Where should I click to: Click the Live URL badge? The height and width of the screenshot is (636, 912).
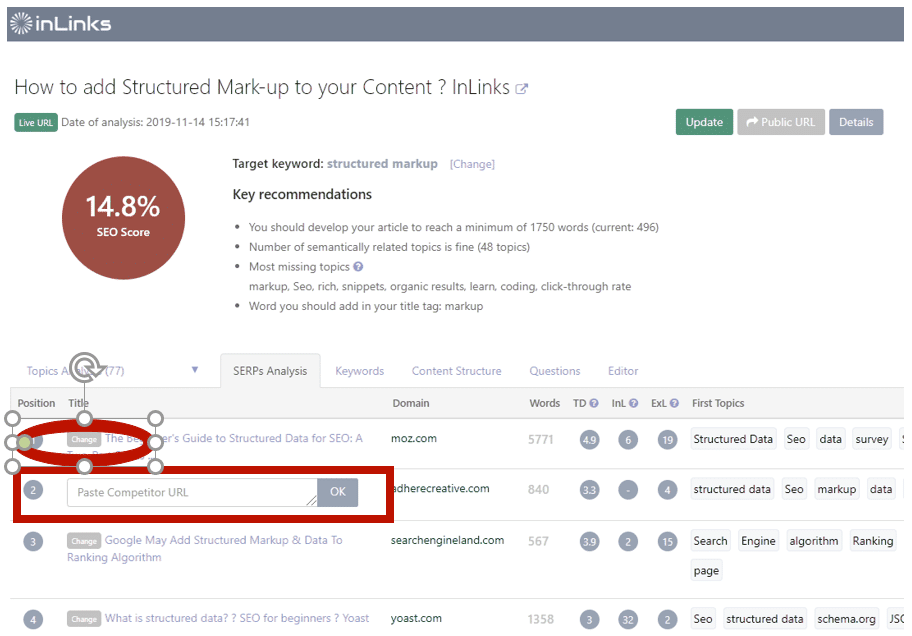[35, 123]
